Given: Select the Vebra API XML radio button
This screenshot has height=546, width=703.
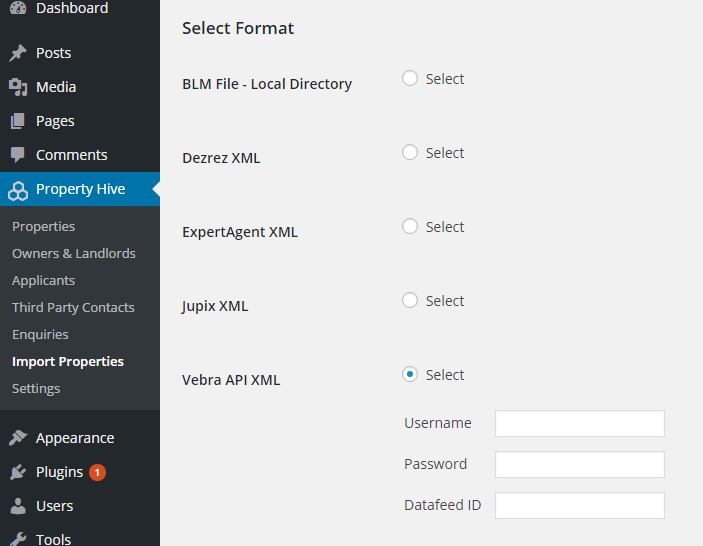Looking at the screenshot, I should coord(410,374).
